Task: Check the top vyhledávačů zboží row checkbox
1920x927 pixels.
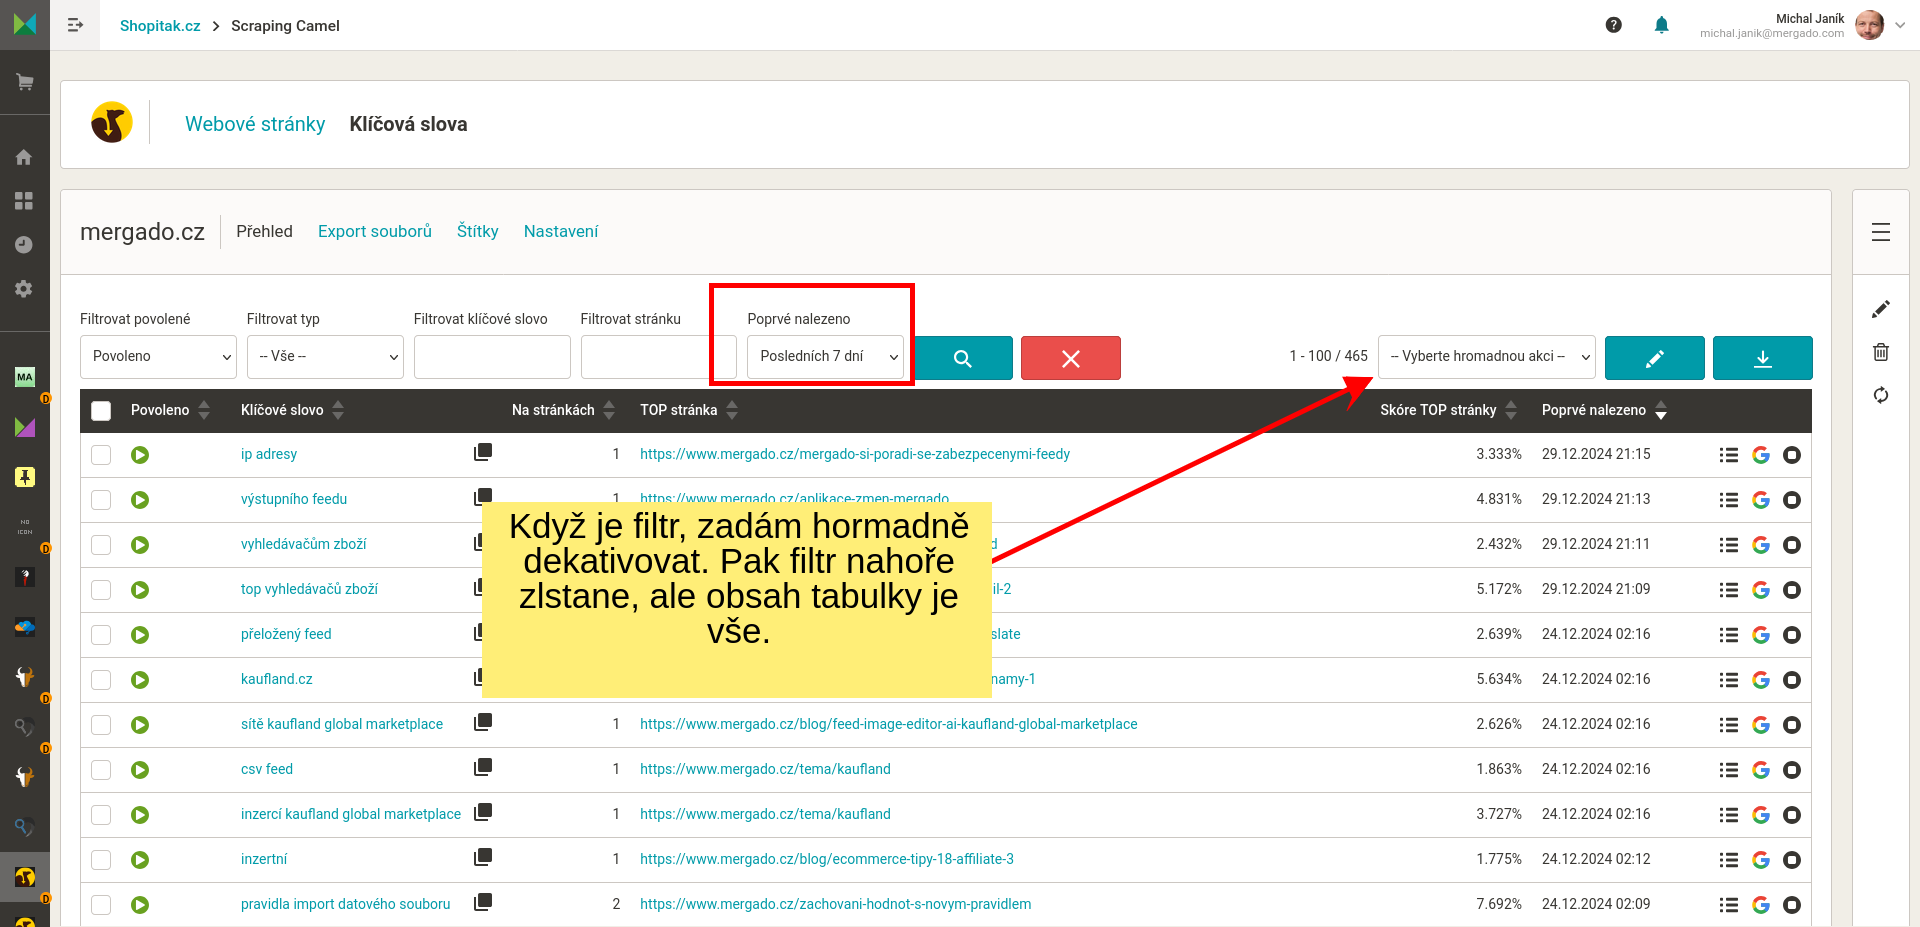Action: [x=101, y=590]
